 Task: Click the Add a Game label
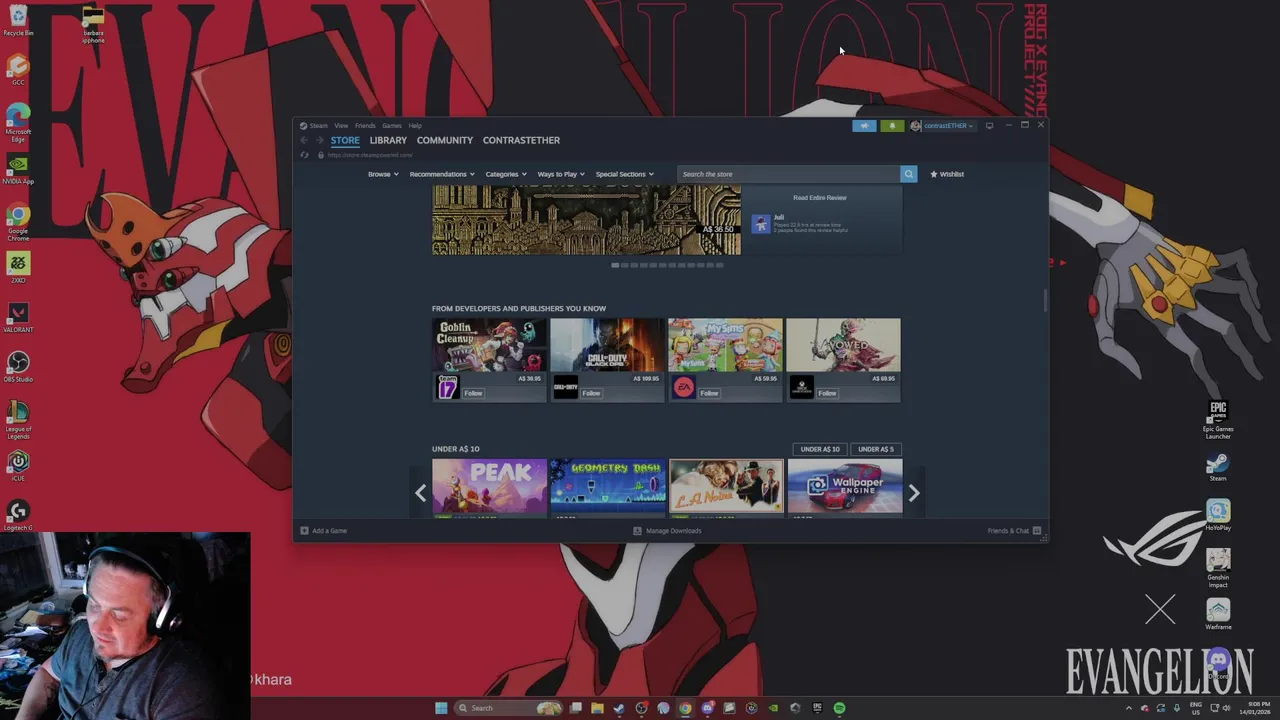329,531
